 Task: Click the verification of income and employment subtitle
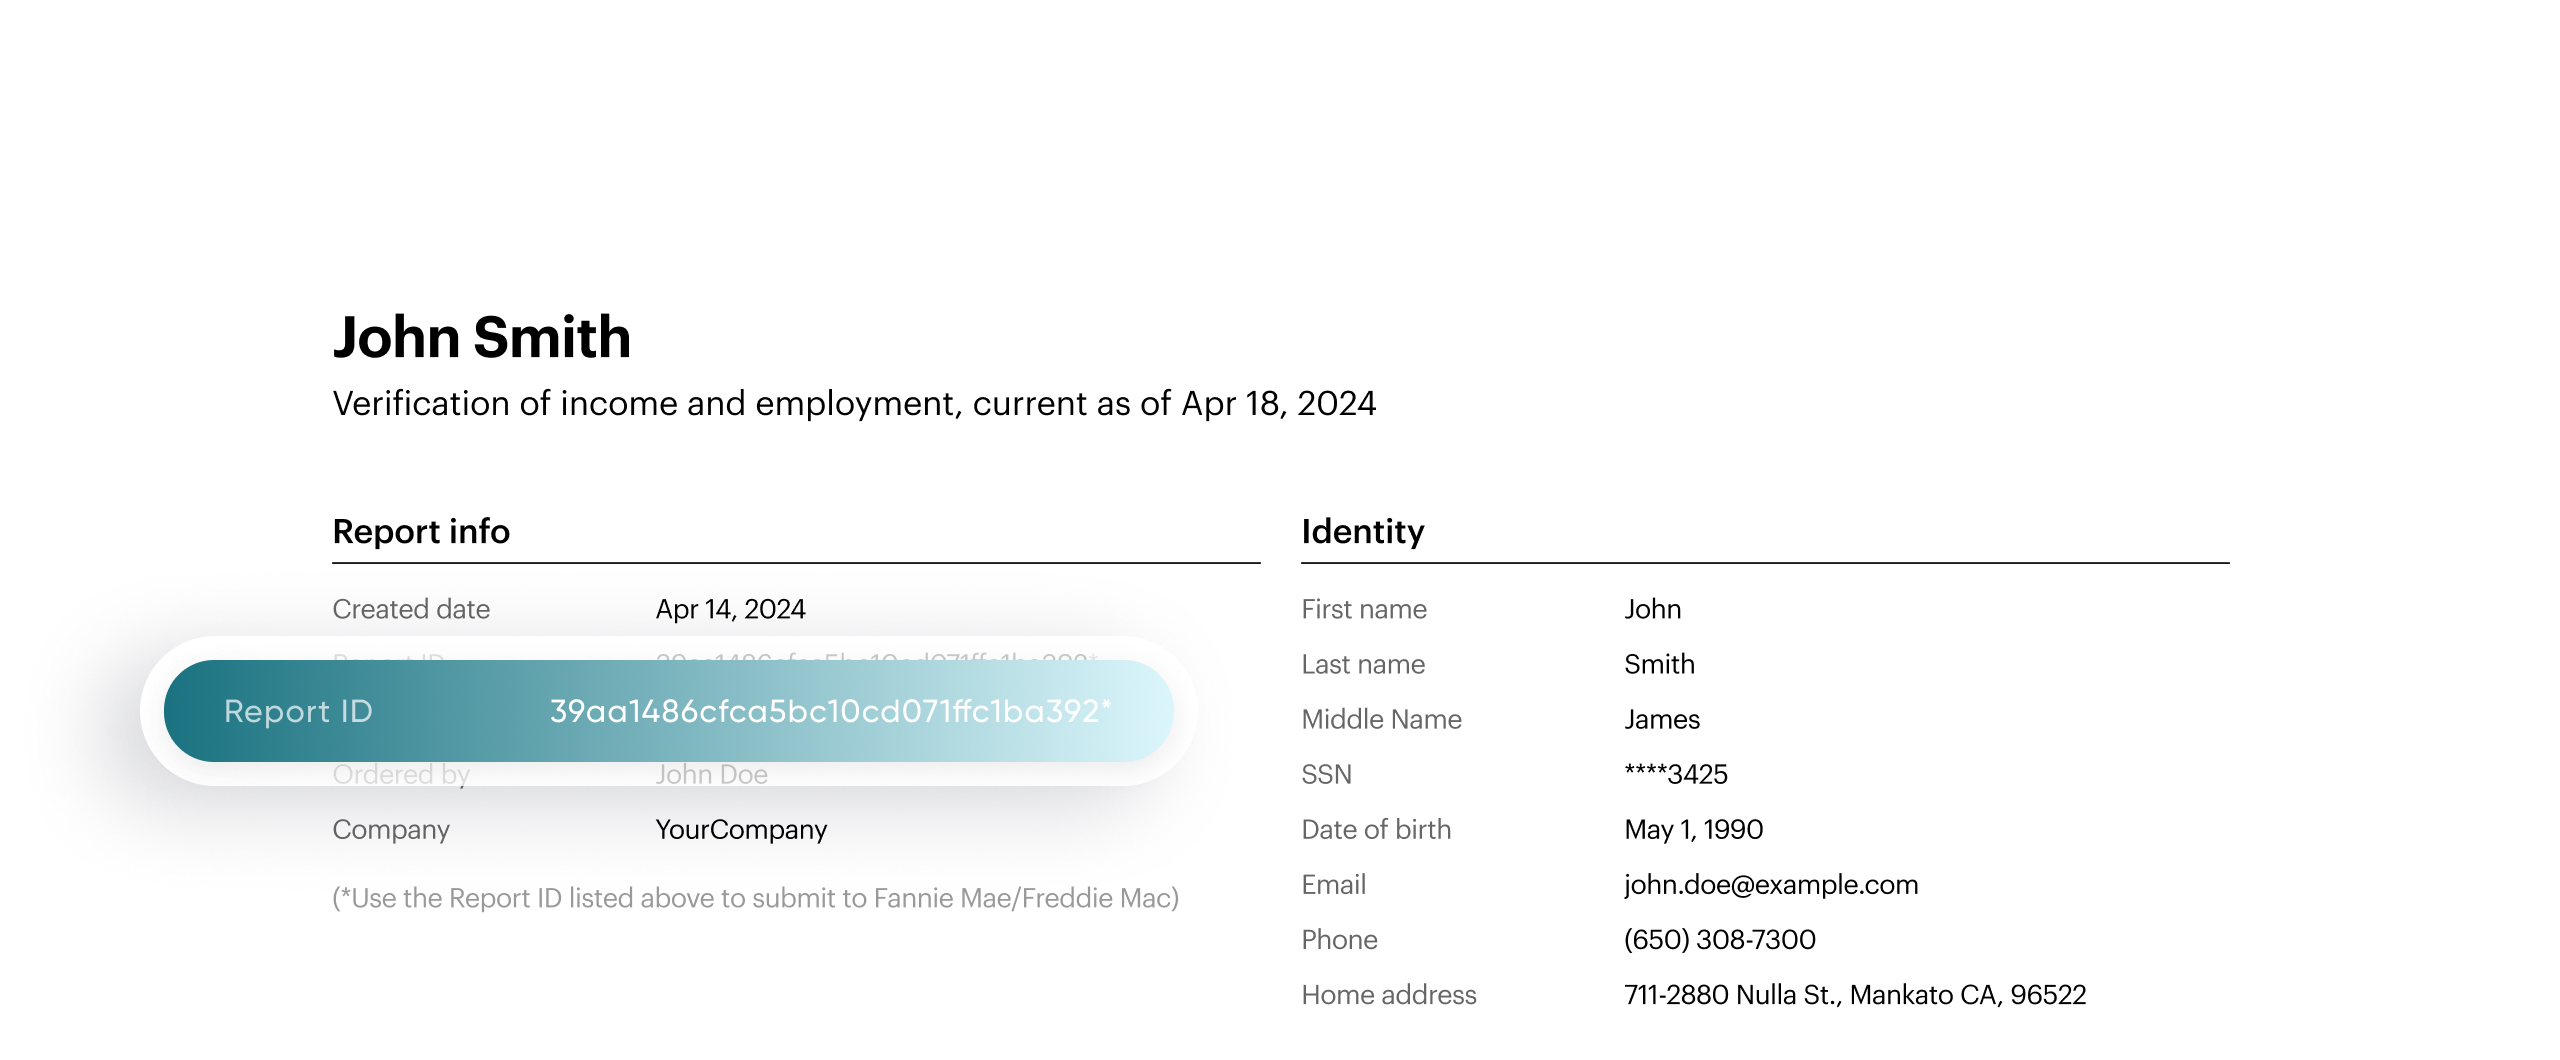[x=854, y=404]
